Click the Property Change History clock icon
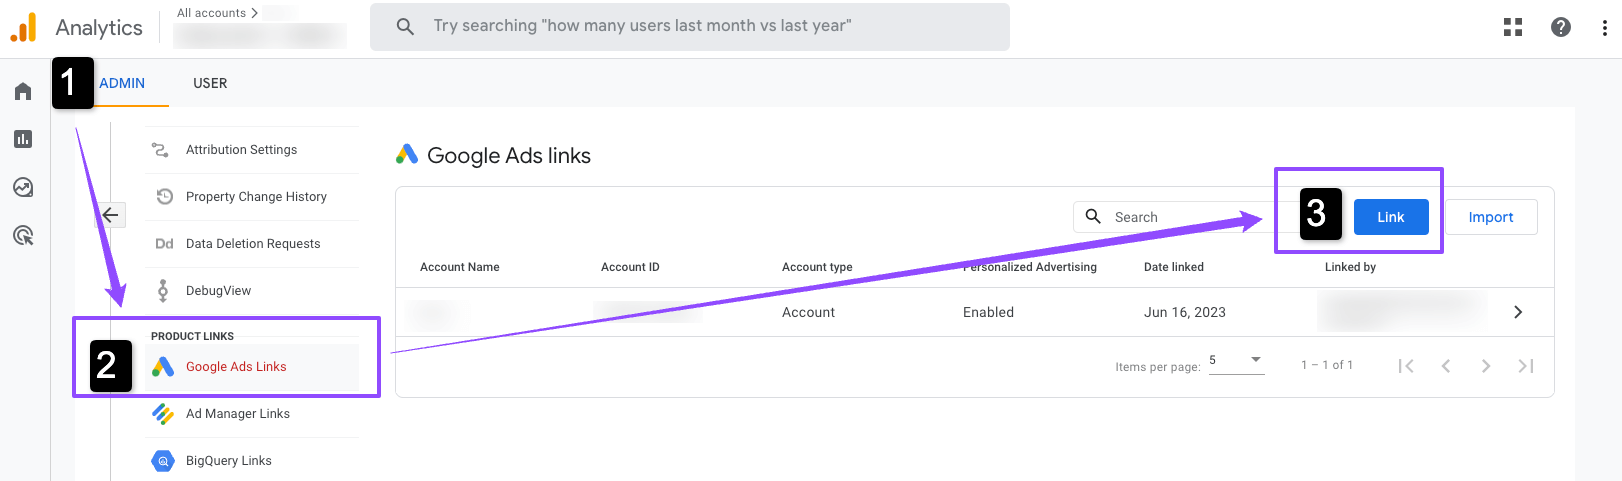This screenshot has width=1622, height=481. tap(165, 197)
